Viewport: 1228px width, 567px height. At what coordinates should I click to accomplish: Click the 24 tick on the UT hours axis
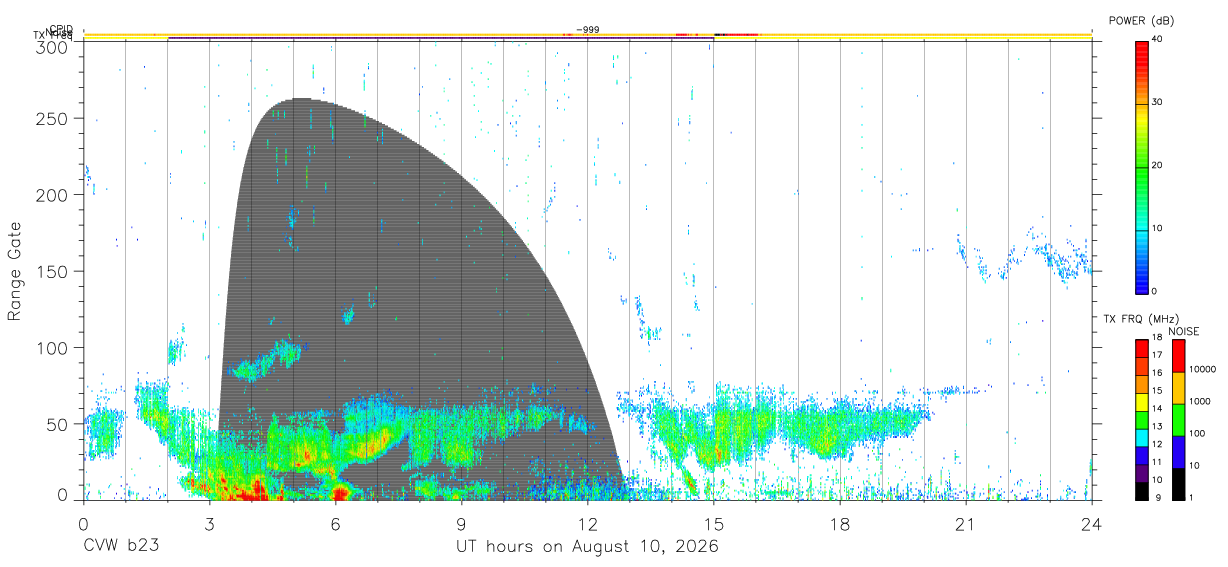click(x=1092, y=524)
